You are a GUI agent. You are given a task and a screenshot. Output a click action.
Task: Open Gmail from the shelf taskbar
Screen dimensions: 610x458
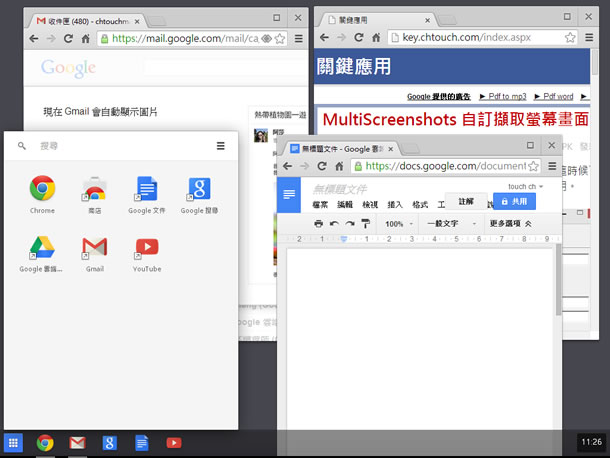tap(77, 442)
